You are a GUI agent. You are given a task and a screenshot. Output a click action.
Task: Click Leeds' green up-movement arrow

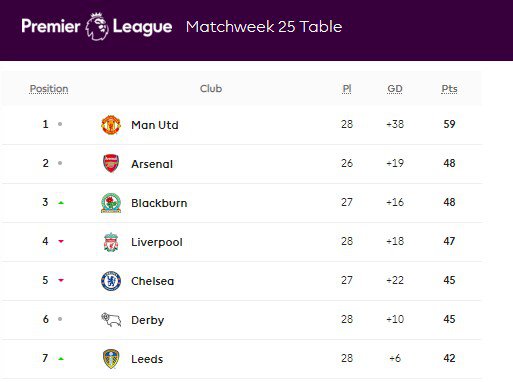(61, 359)
